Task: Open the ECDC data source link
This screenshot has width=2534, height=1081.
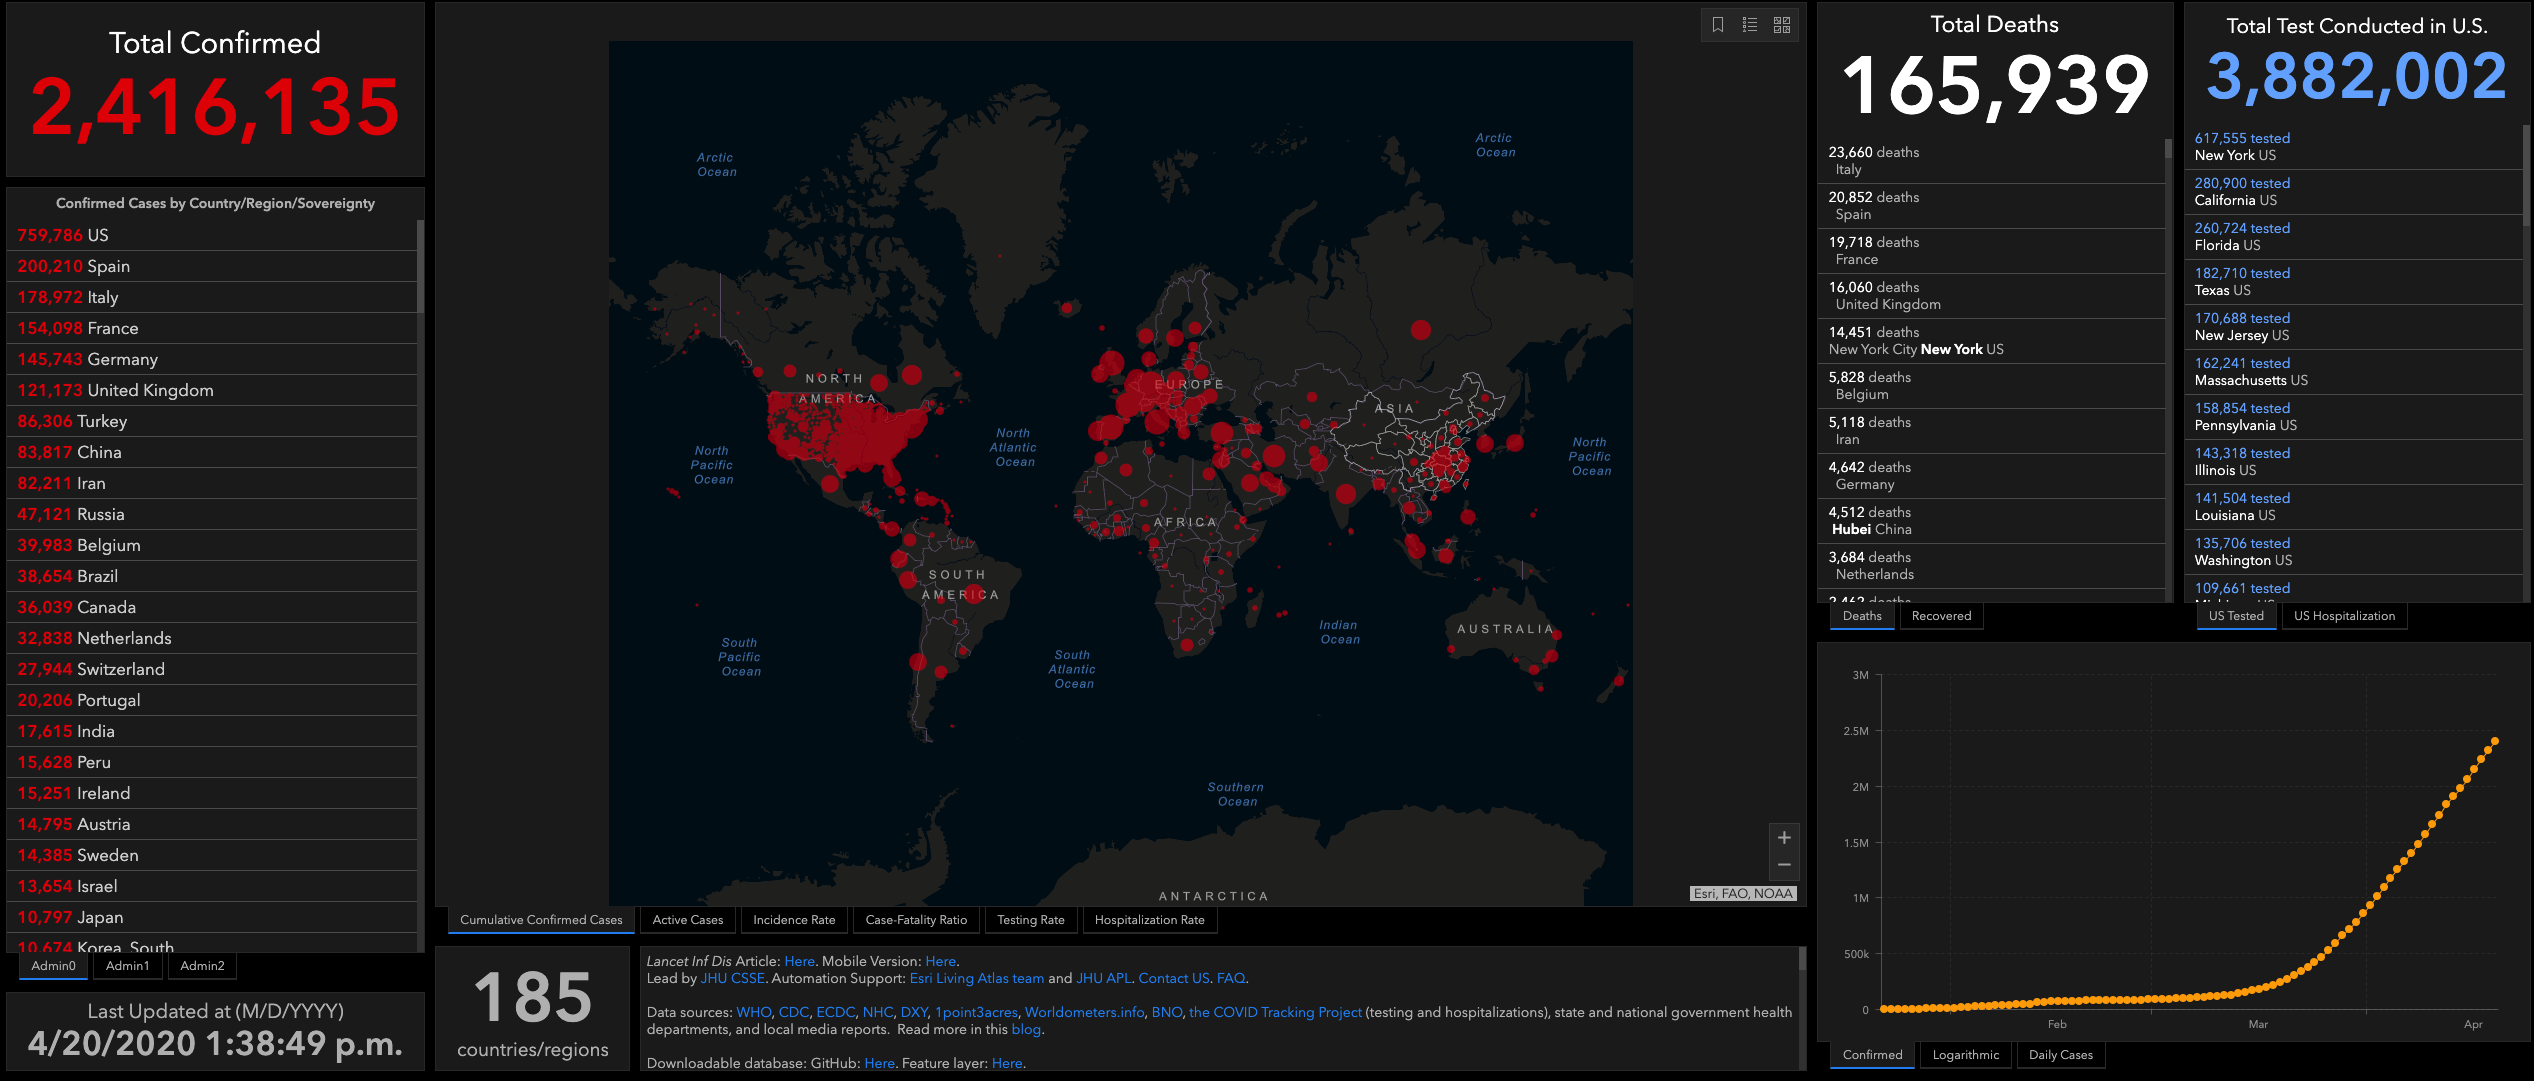Action: [835, 1013]
